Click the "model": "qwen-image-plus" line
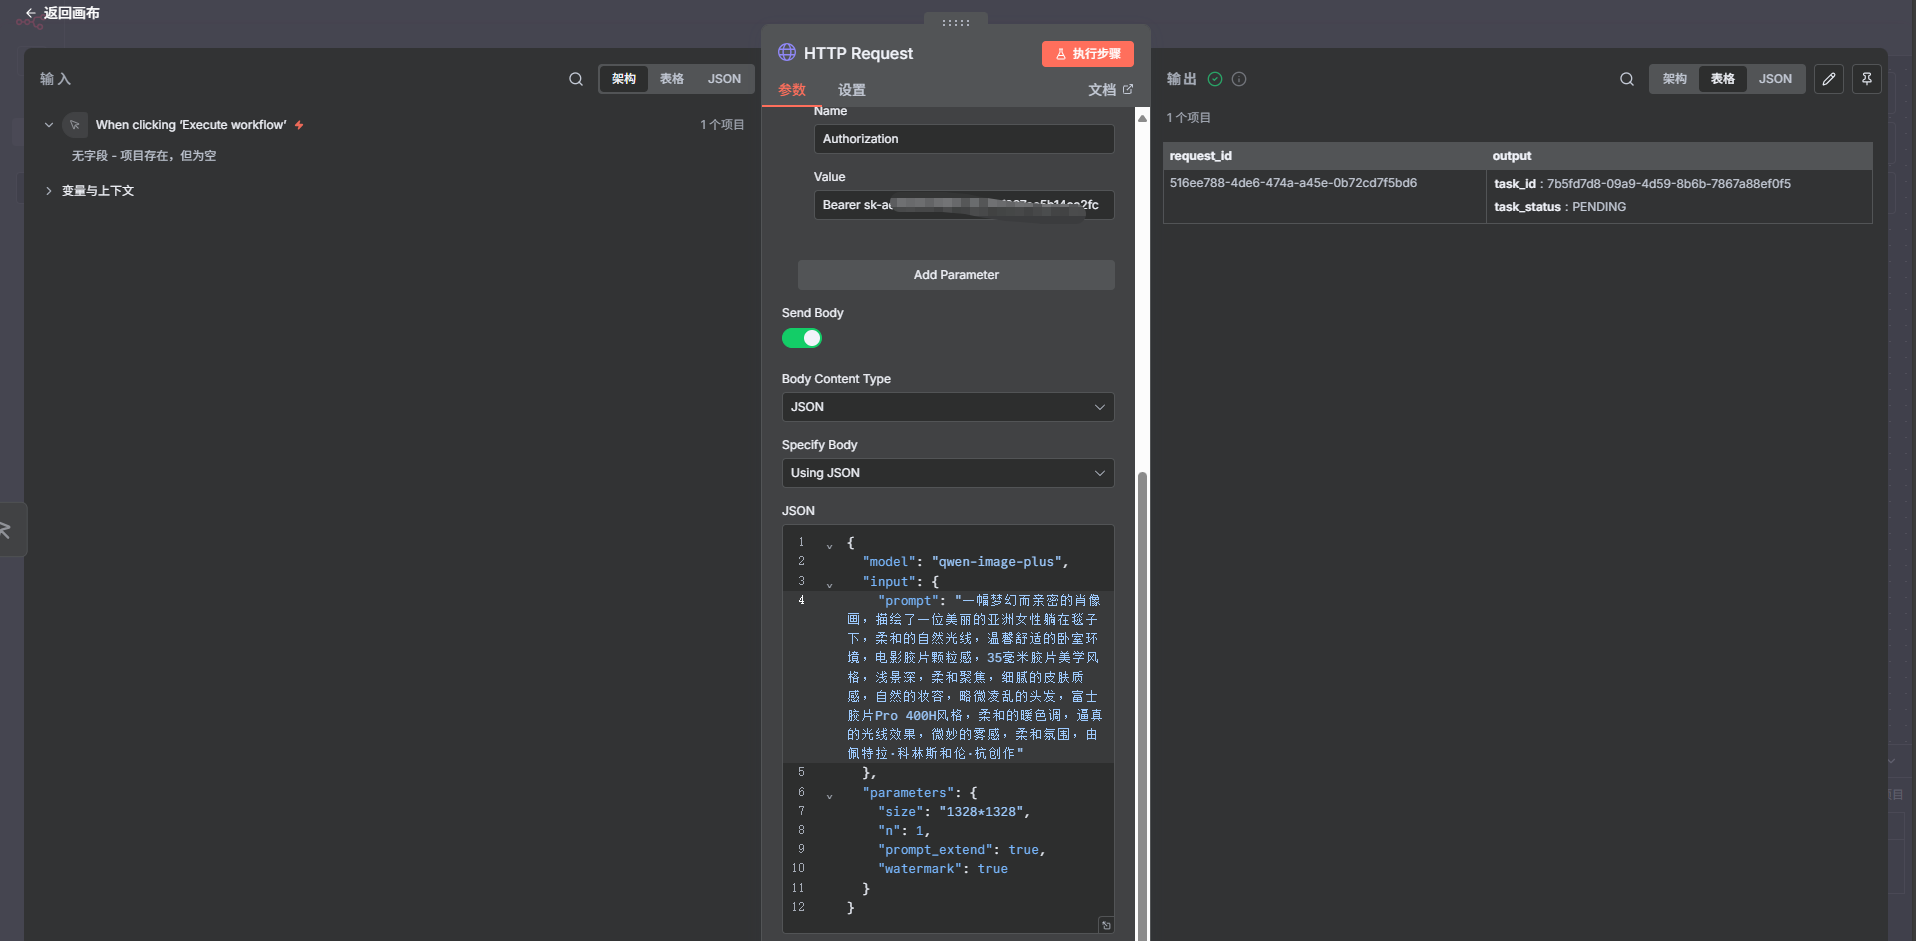 [x=965, y=562]
